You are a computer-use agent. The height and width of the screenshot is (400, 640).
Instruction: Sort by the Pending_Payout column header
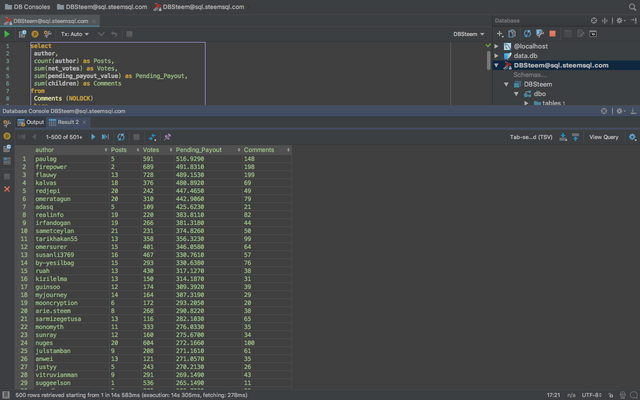point(208,150)
